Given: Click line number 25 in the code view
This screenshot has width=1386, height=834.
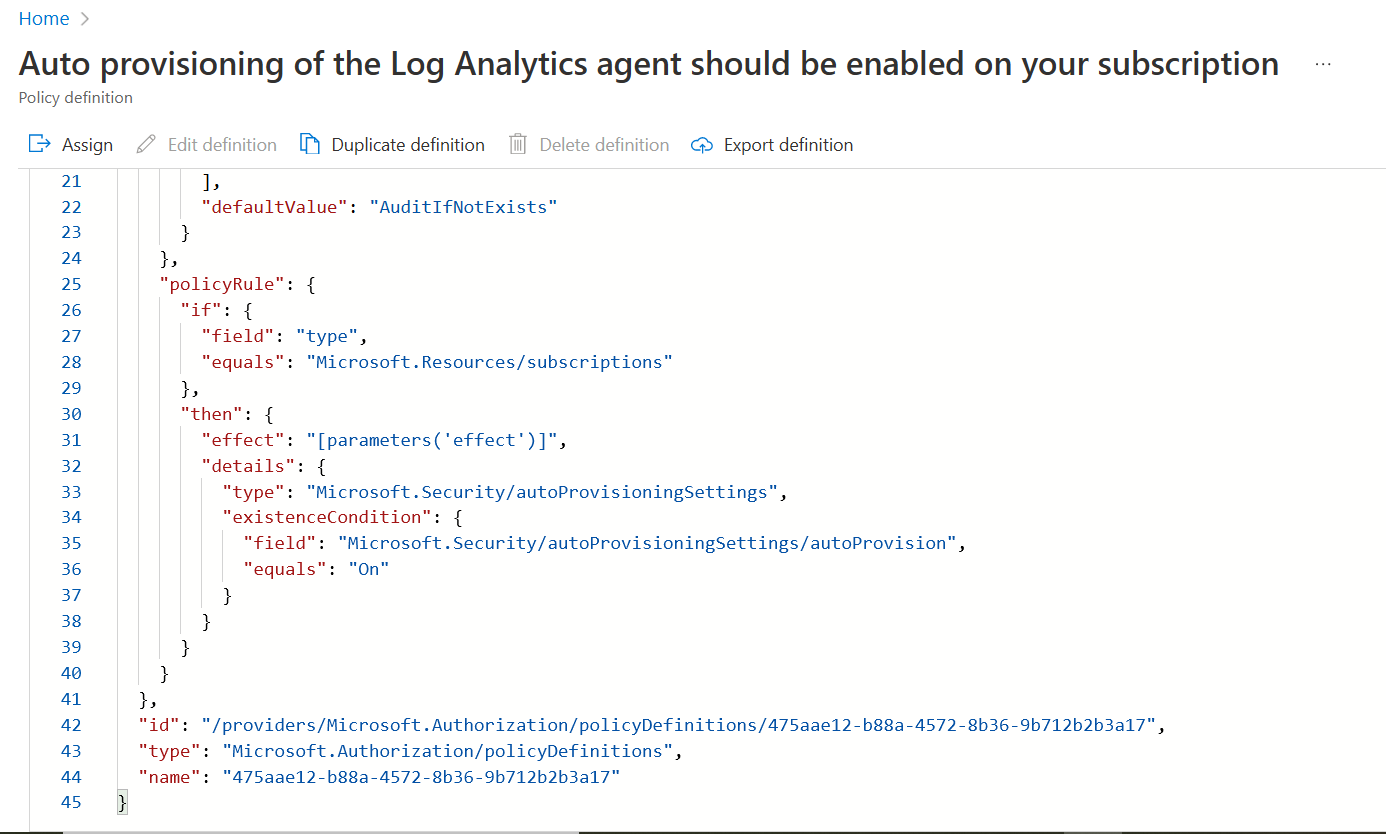Looking at the screenshot, I should [x=71, y=284].
